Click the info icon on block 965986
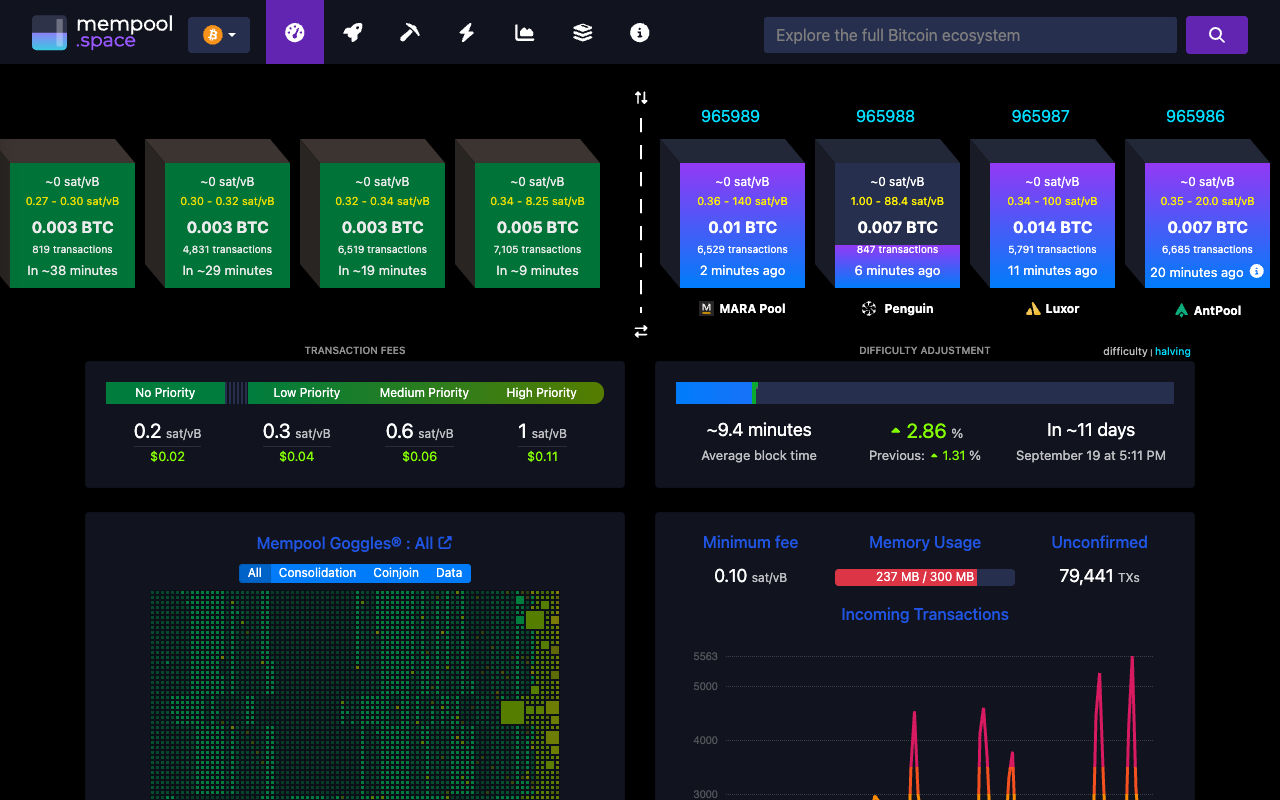This screenshot has width=1280, height=800. click(x=1257, y=271)
